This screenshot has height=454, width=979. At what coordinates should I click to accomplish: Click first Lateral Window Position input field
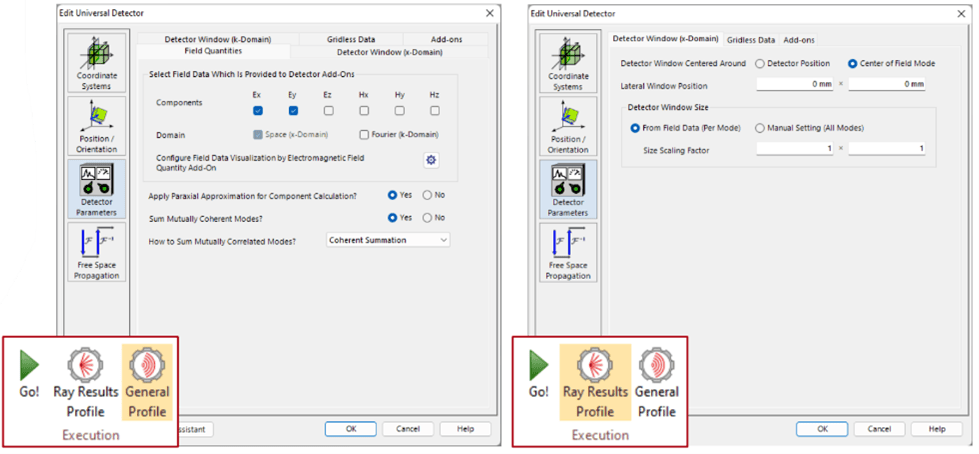pyautogui.click(x=794, y=85)
